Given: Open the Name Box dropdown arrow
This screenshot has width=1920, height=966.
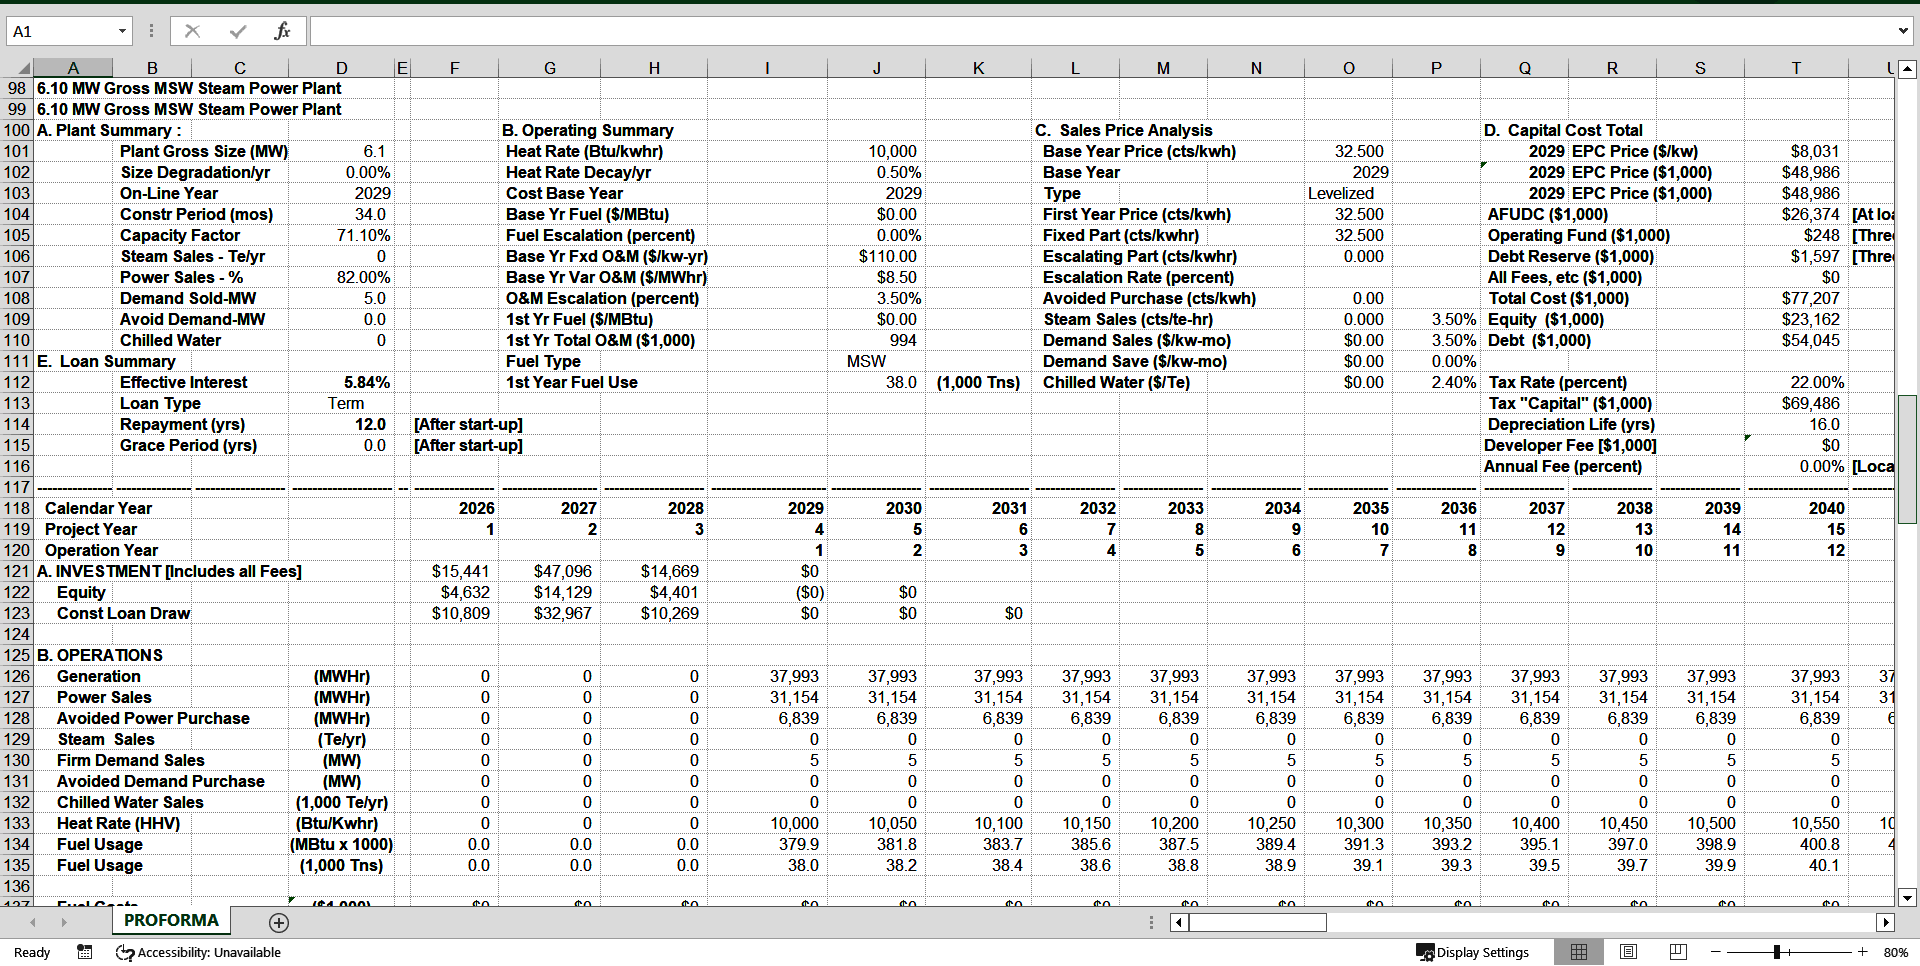Looking at the screenshot, I should [x=123, y=30].
